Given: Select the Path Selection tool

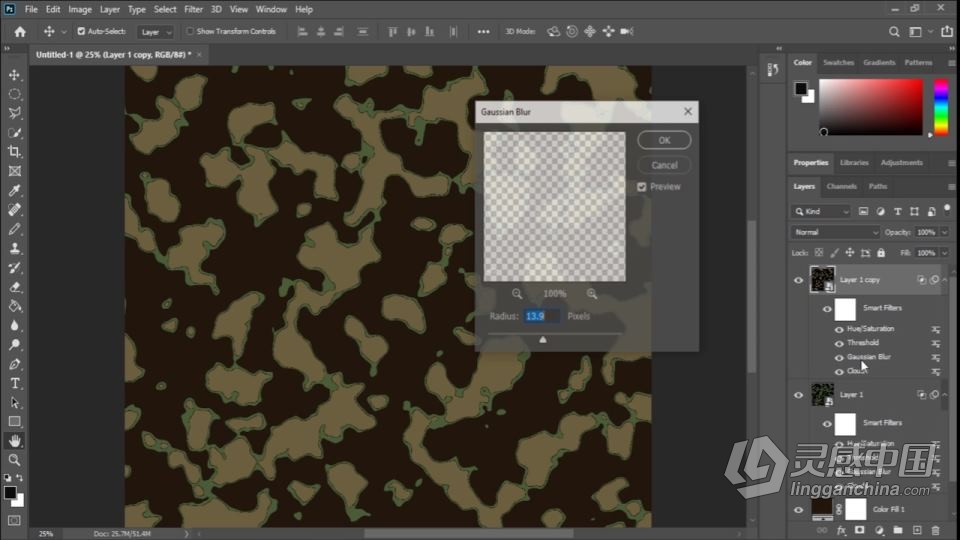Looking at the screenshot, I should point(15,403).
